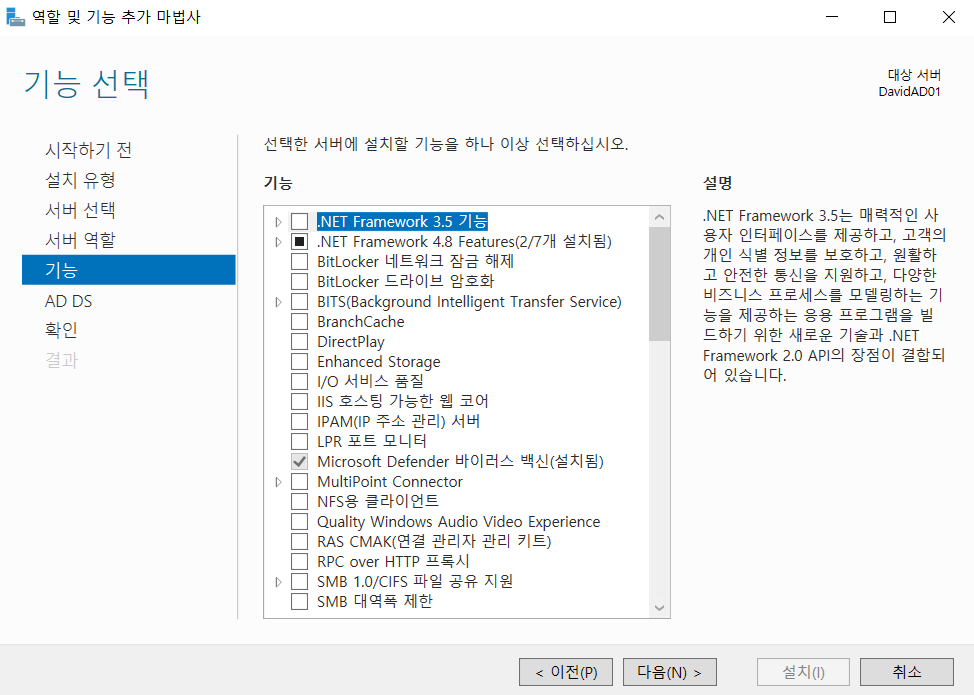
Task: Click the feature list scroll up arrow
Action: (x=660, y=217)
